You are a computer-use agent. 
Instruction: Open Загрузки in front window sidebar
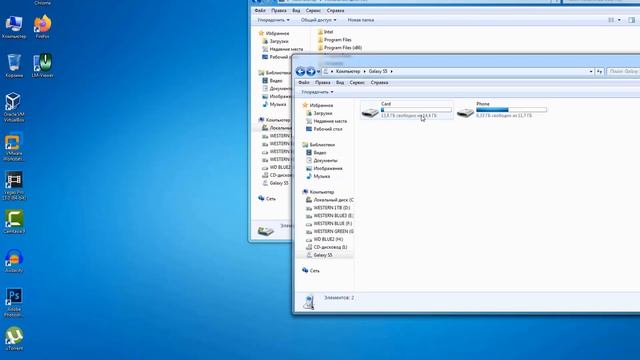pos(322,113)
